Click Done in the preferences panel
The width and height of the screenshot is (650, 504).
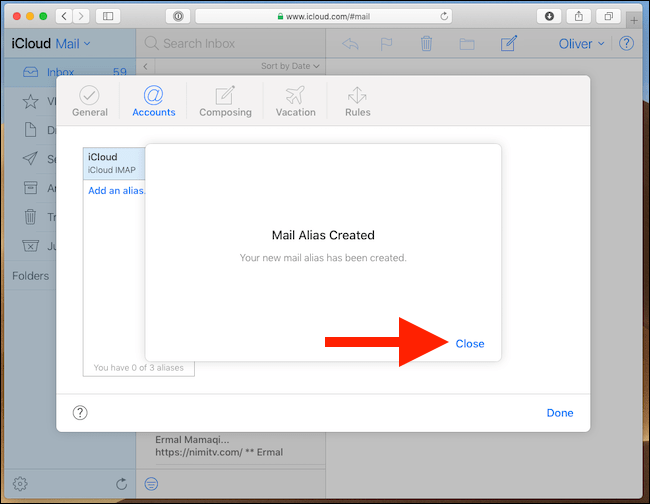pos(560,413)
